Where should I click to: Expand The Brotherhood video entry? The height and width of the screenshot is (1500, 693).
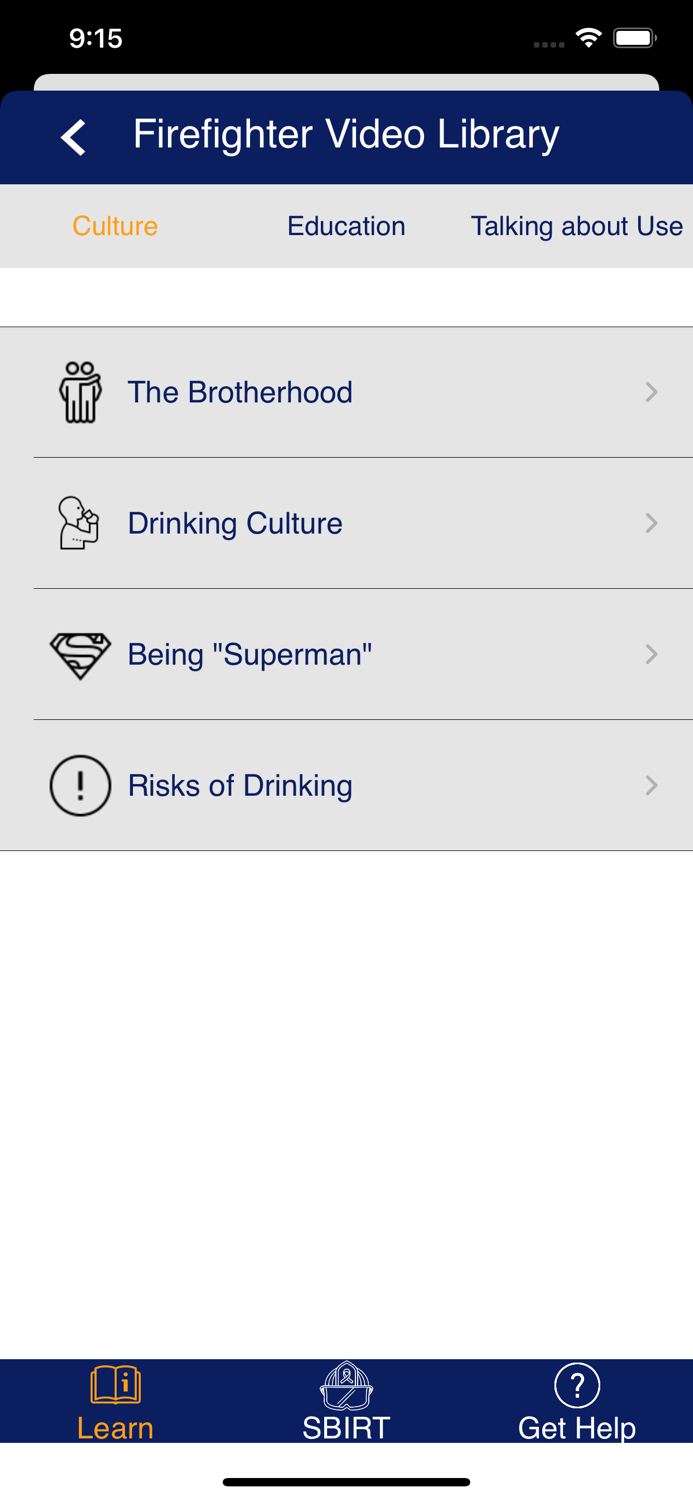(651, 391)
